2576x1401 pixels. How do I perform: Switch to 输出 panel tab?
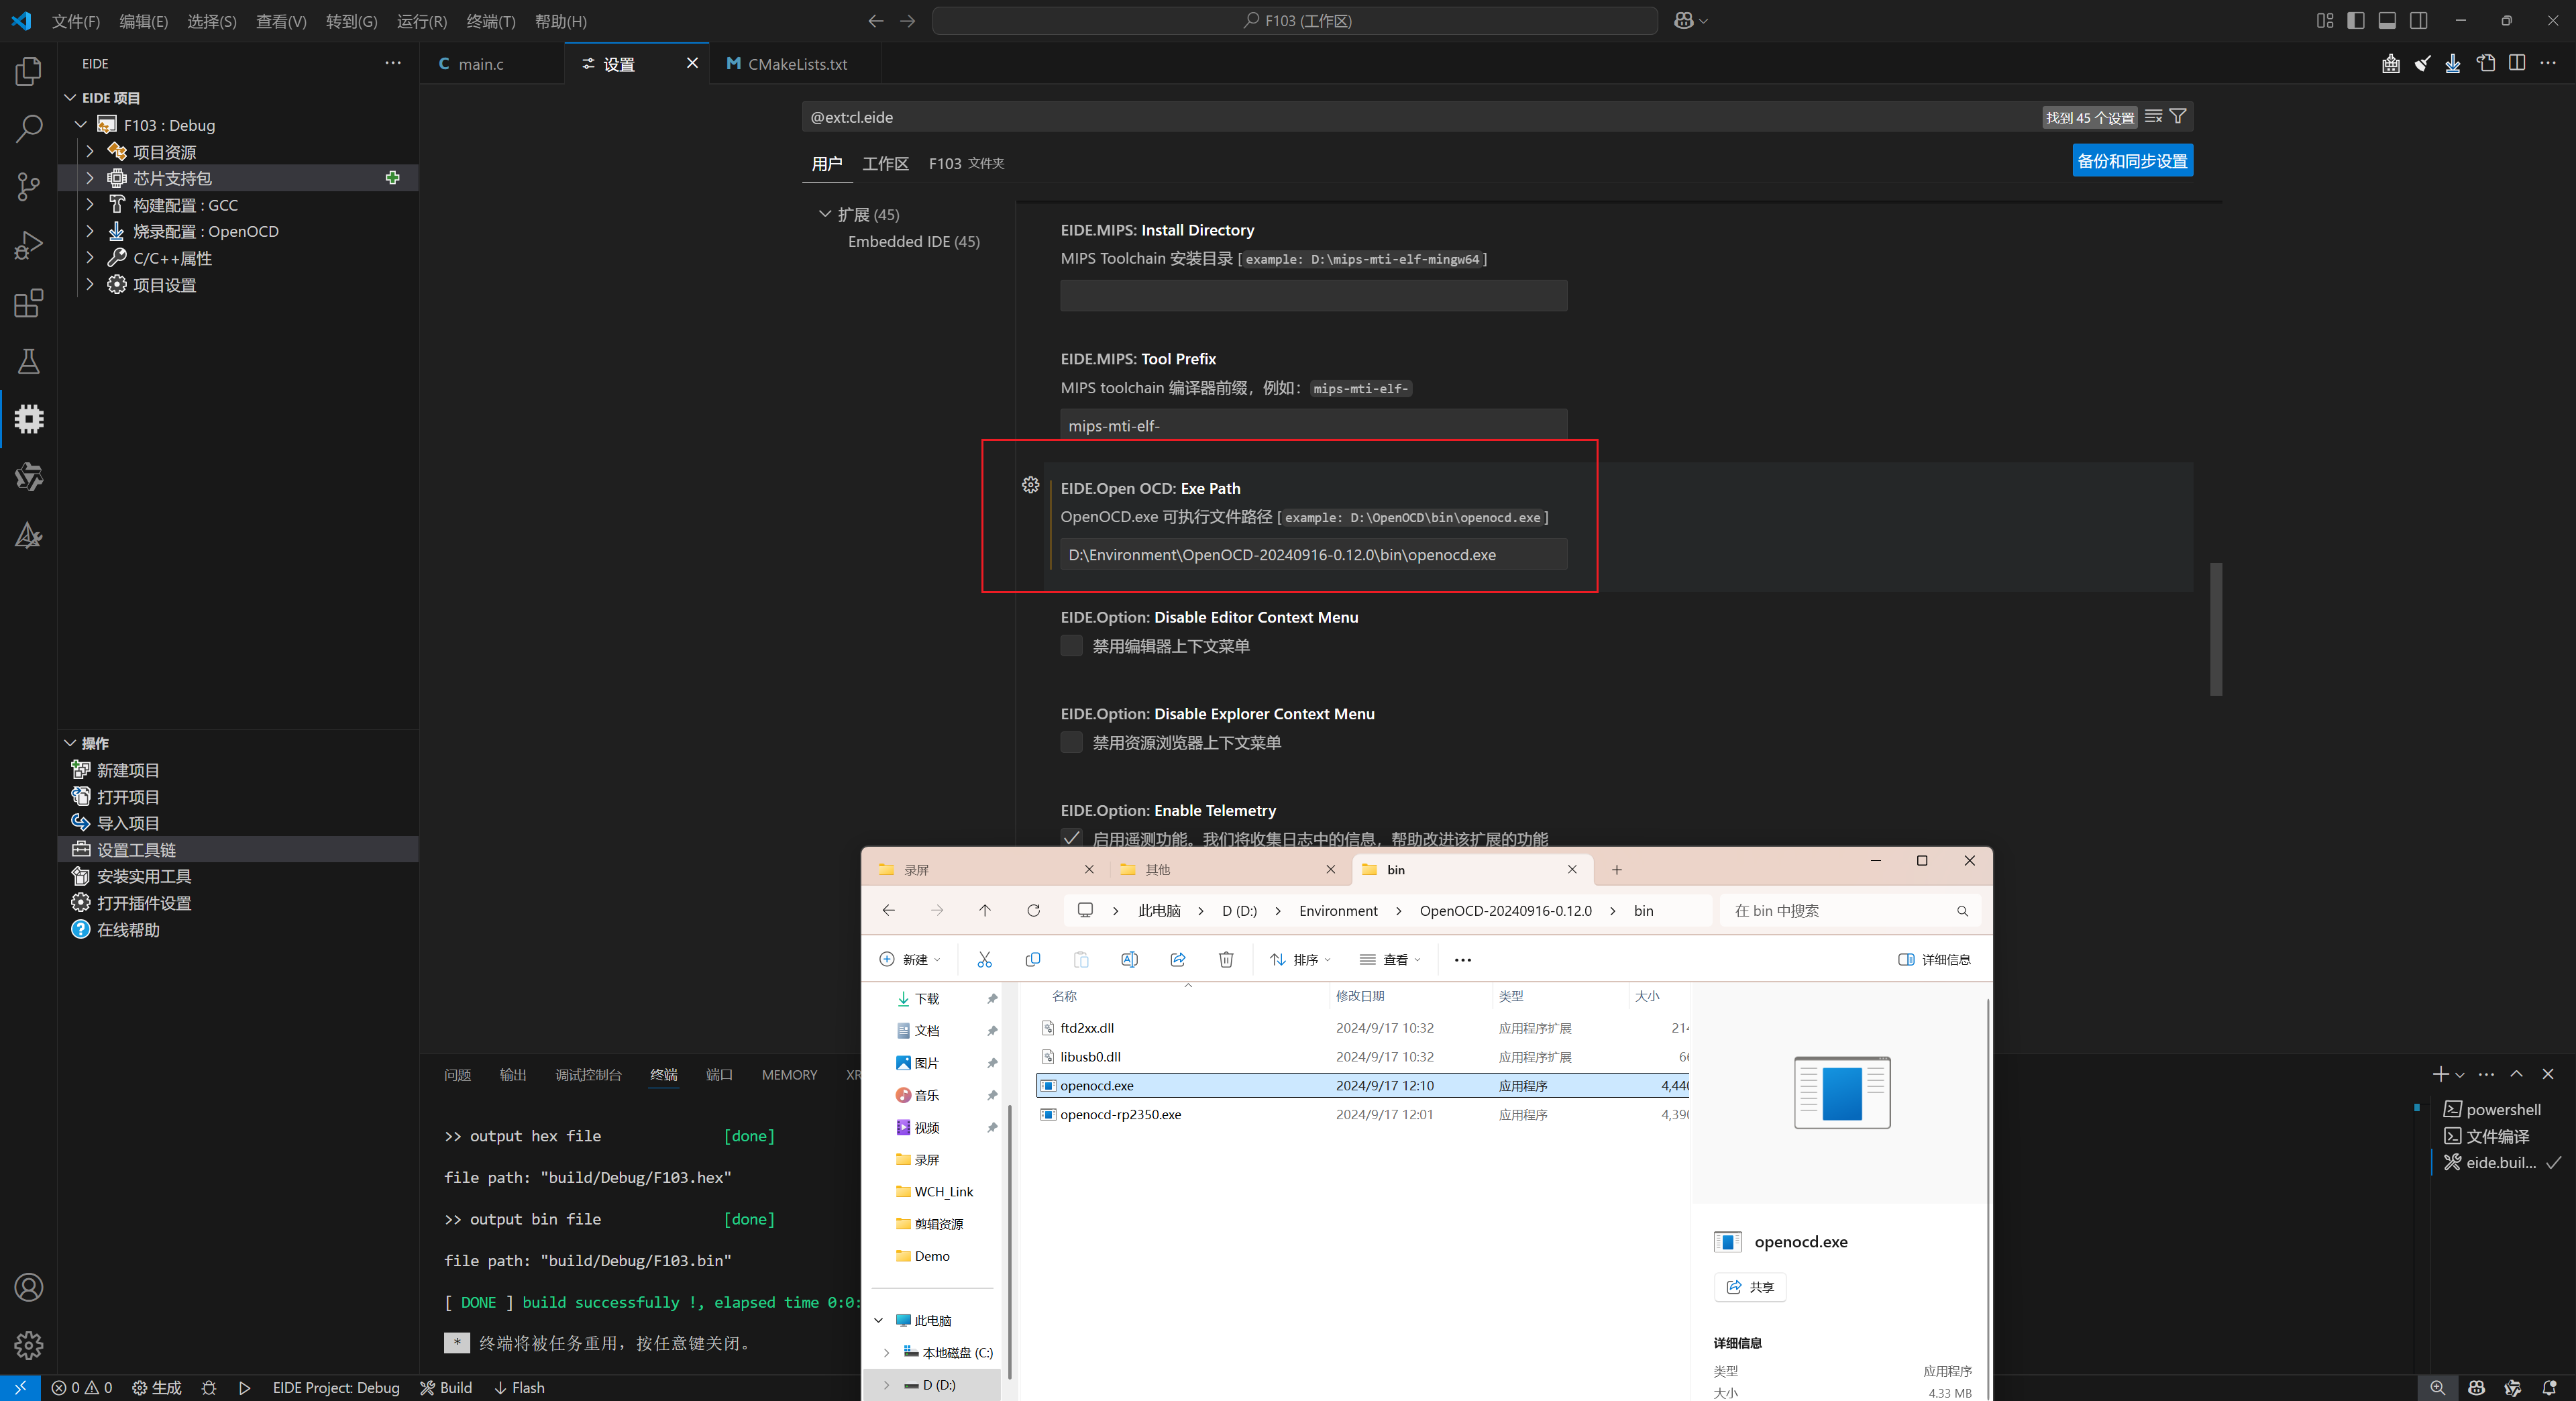513,1075
